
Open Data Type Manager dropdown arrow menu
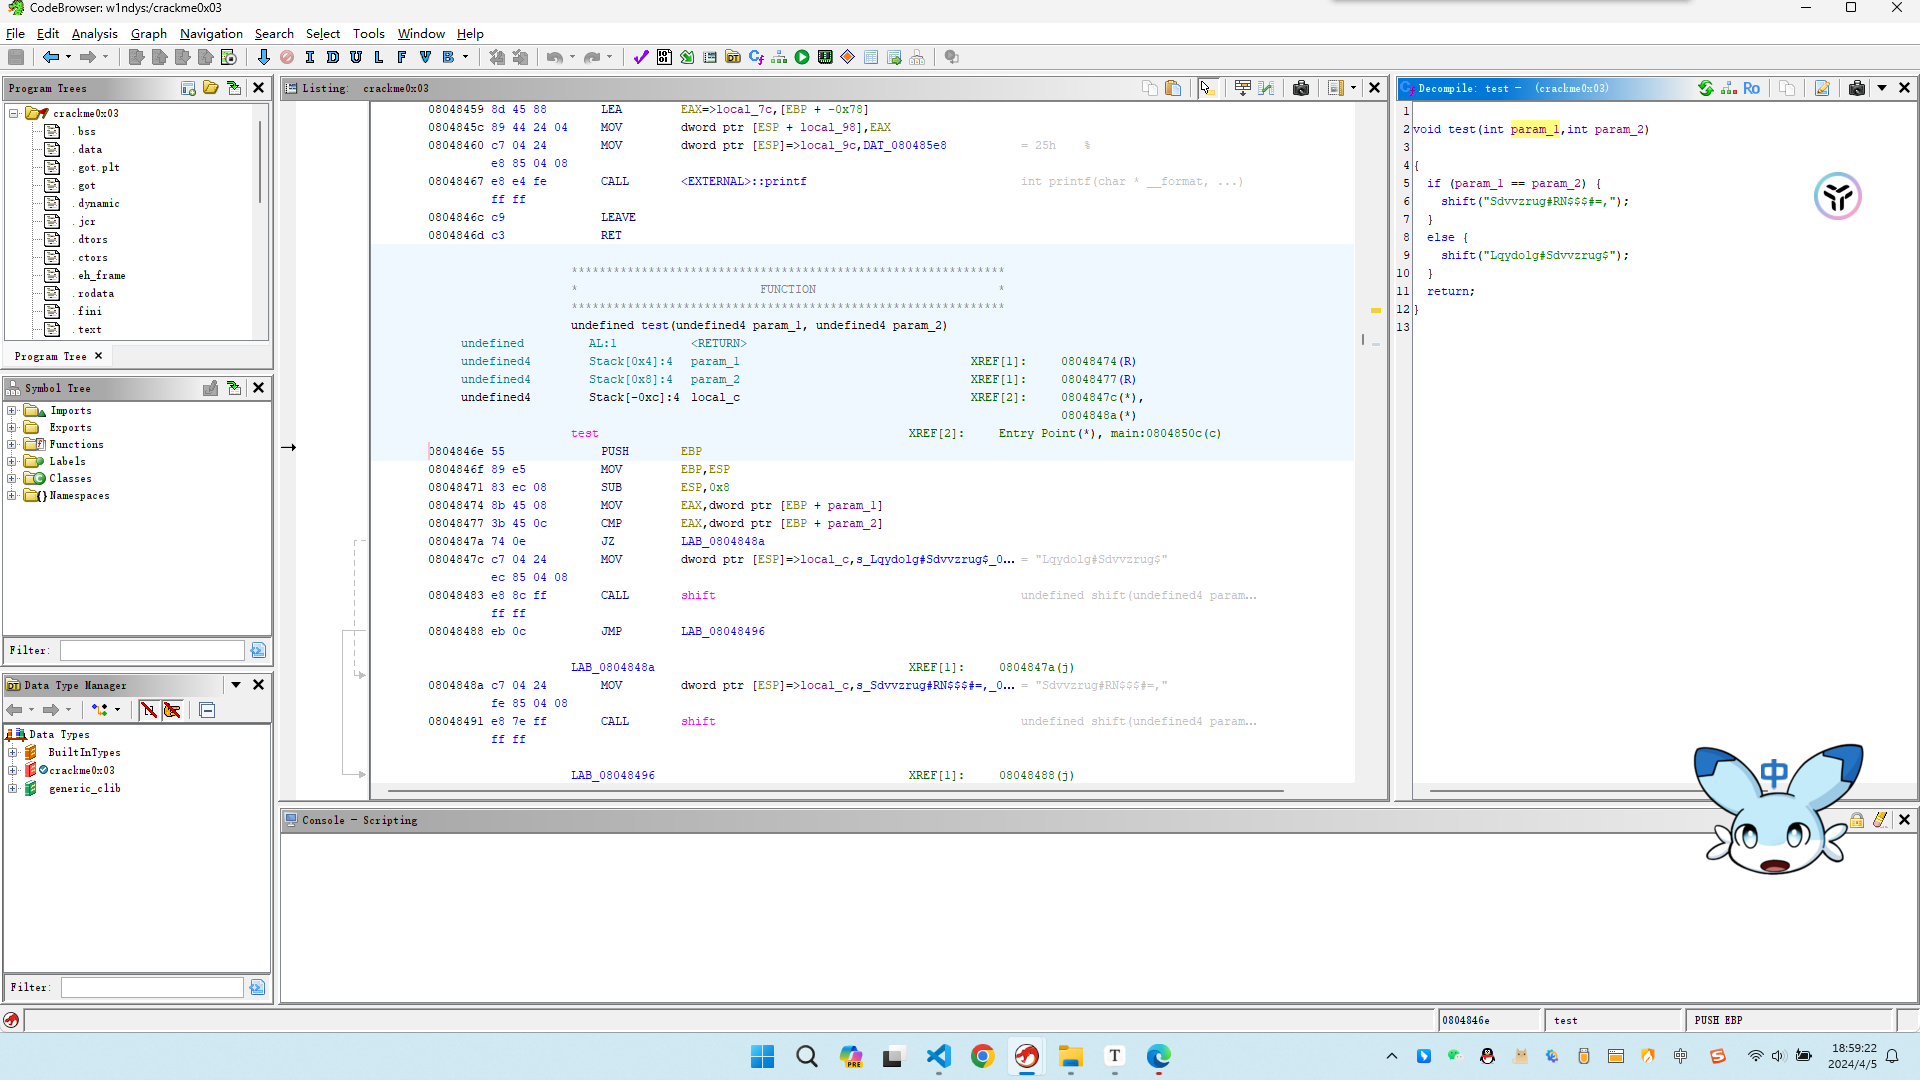click(236, 685)
